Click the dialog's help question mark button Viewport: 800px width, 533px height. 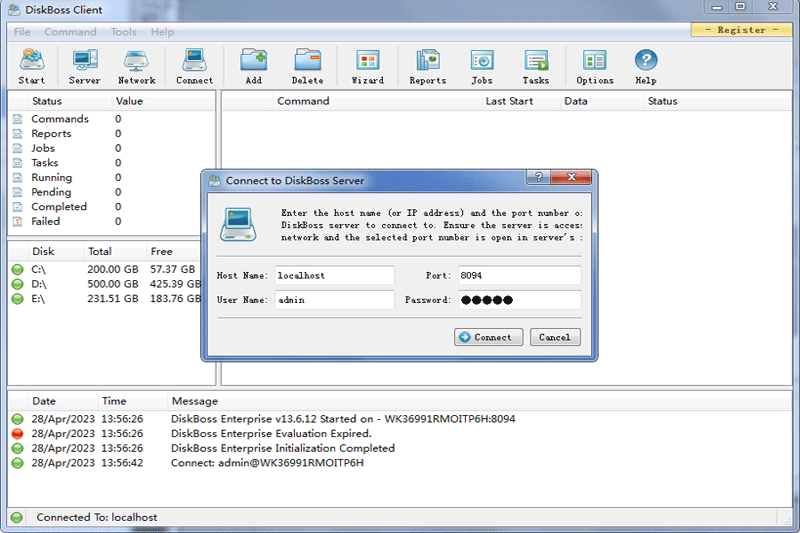coord(541,178)
